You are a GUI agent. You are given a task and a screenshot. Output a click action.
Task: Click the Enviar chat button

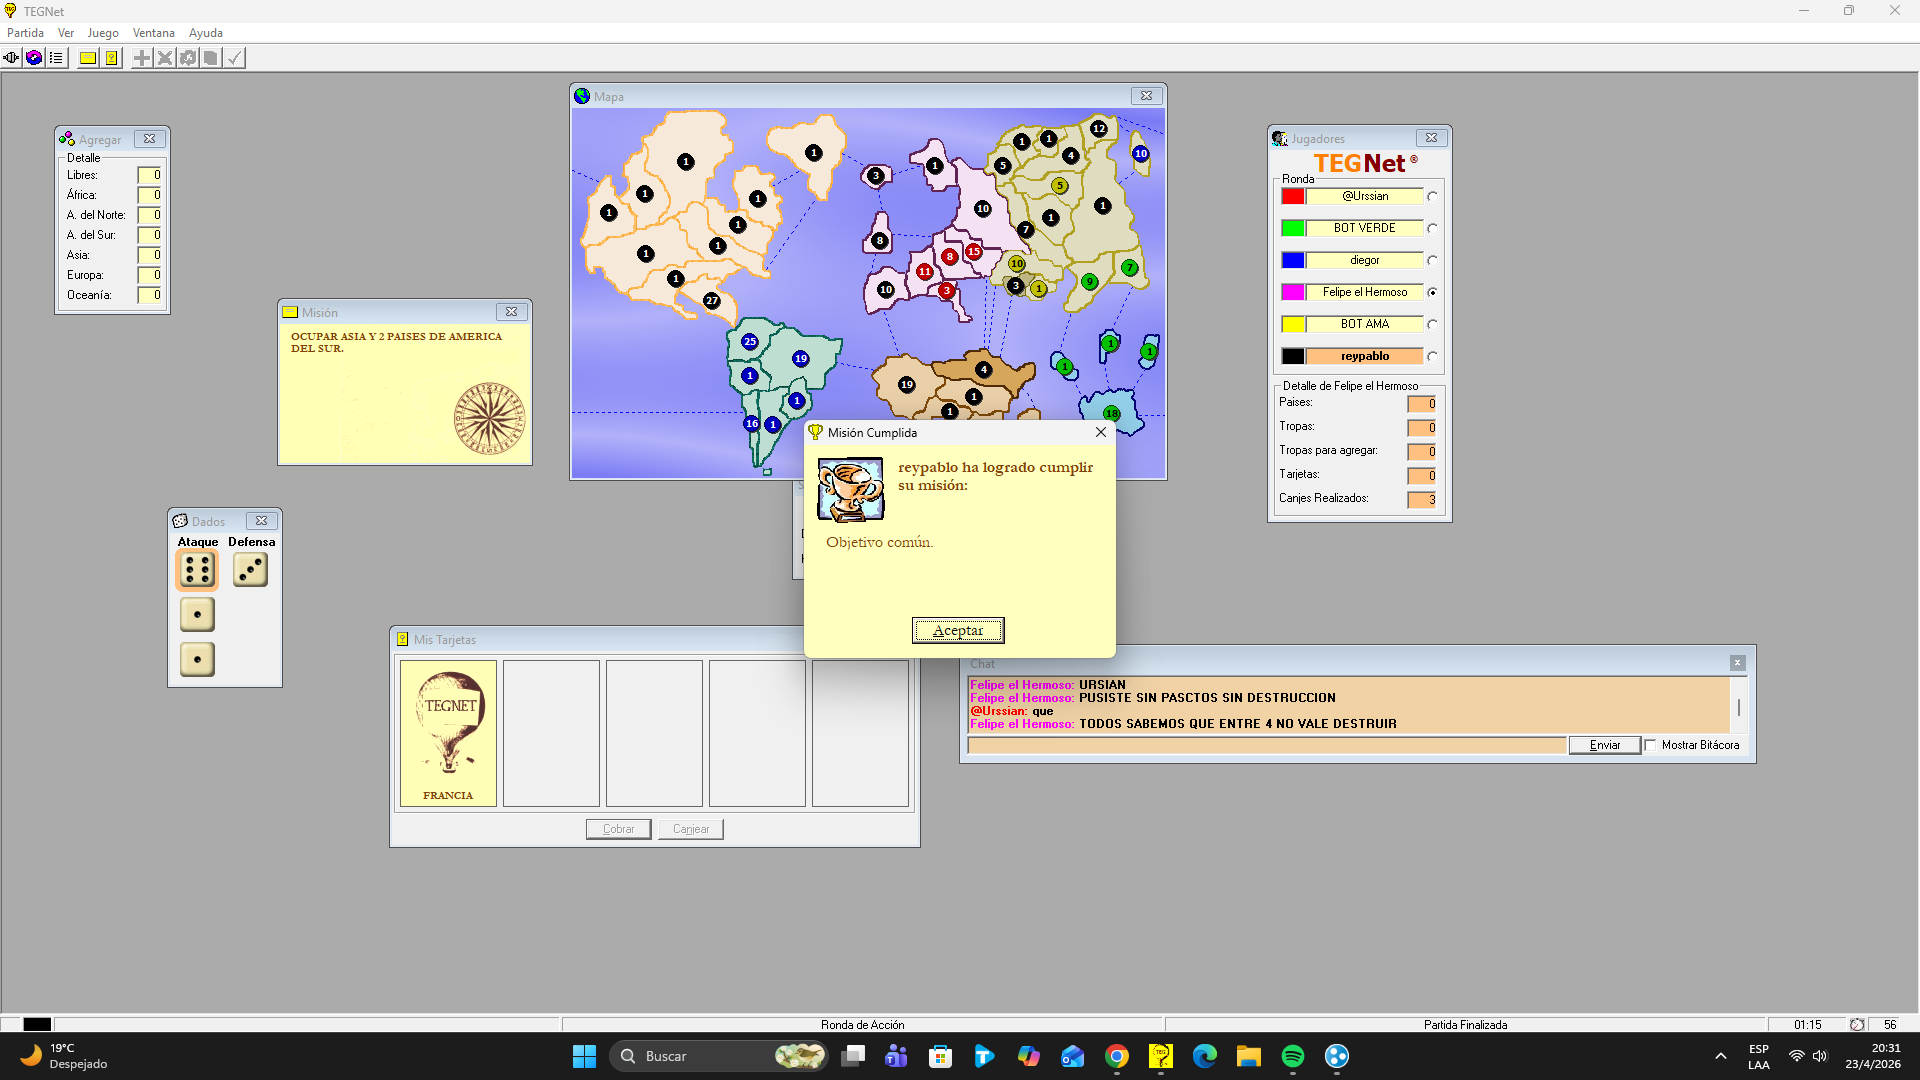click(1604, 745)
